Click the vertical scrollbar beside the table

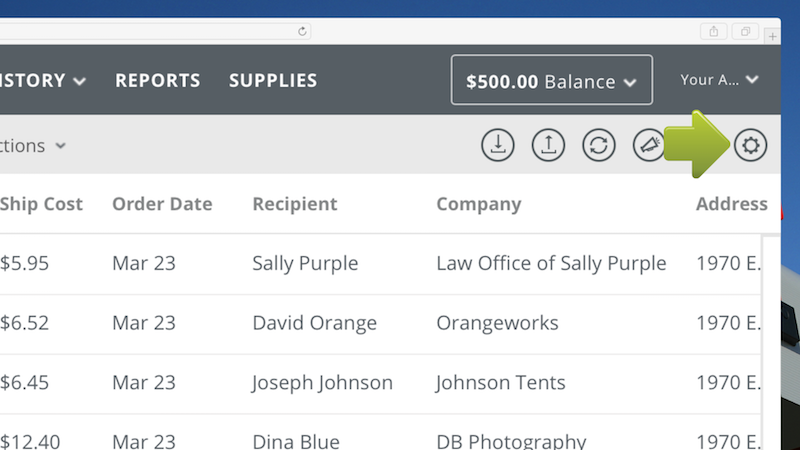point(771,342)
